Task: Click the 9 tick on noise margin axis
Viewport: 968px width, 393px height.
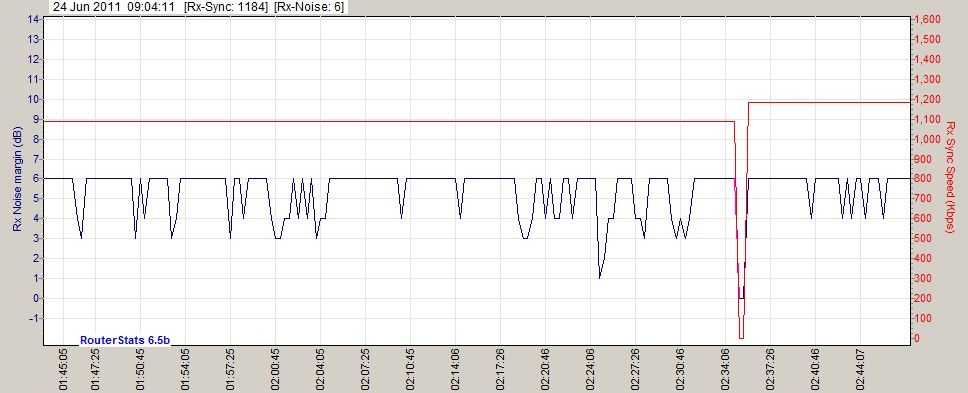Action: point(36,119)
